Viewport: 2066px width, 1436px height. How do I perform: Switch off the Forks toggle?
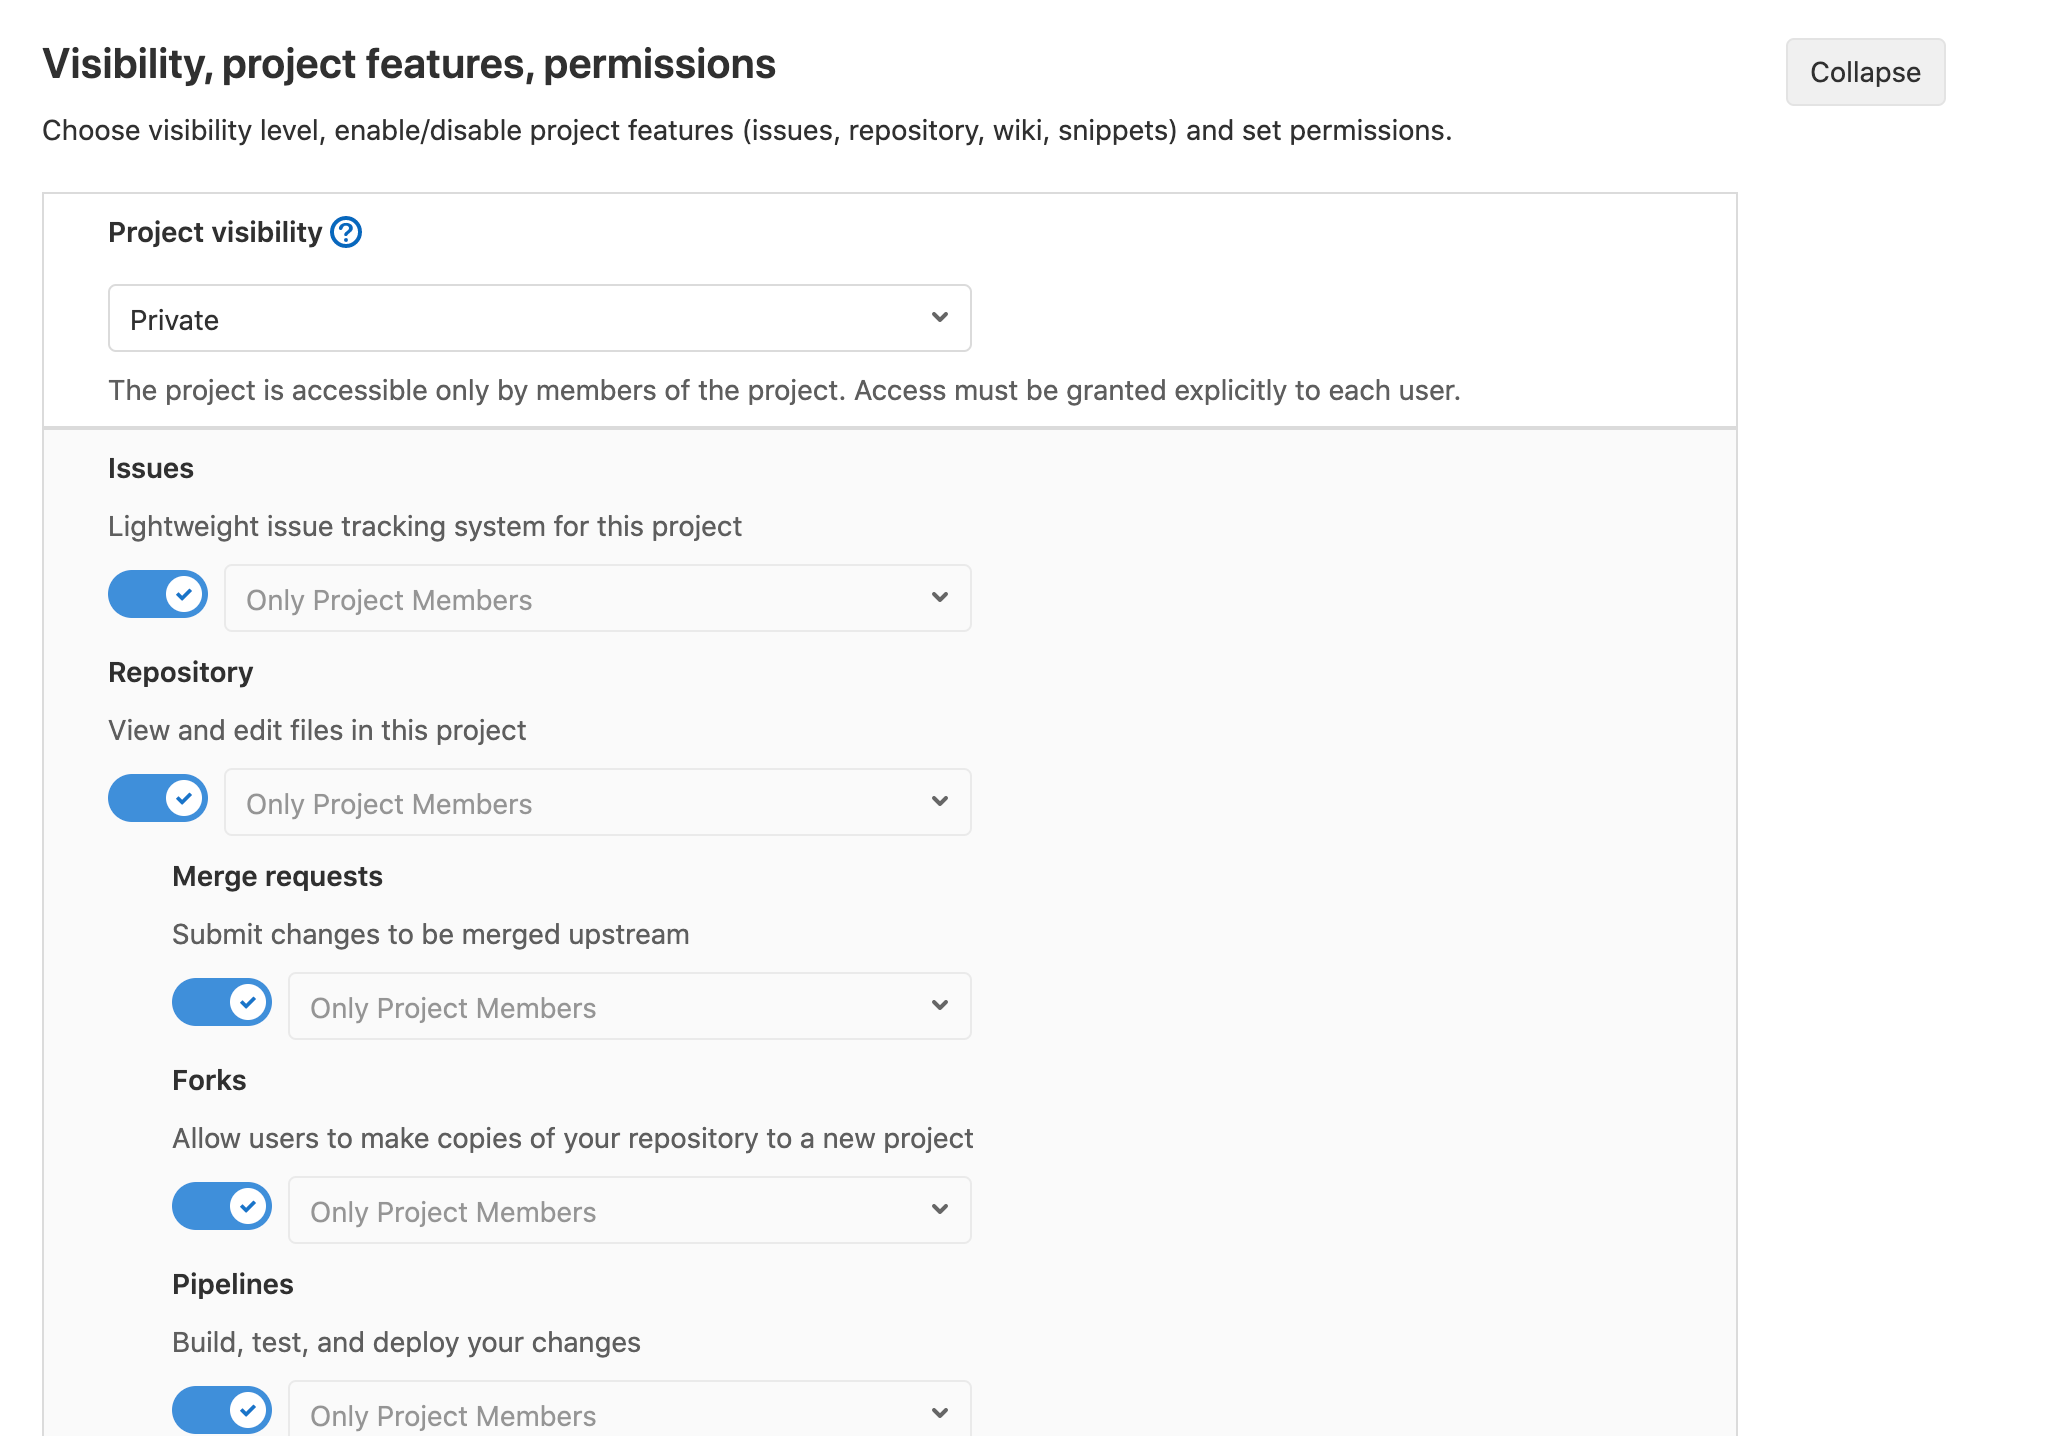pos(222,1206)
